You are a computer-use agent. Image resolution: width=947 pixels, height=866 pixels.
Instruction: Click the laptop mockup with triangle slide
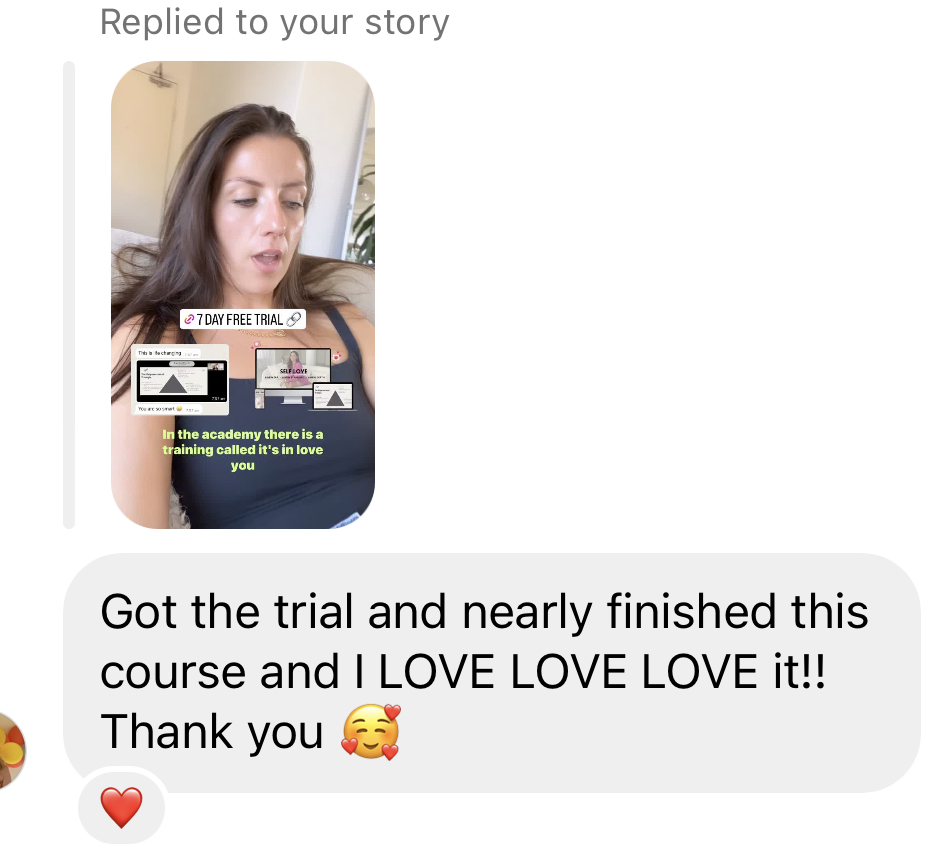(x=333, y=397)
